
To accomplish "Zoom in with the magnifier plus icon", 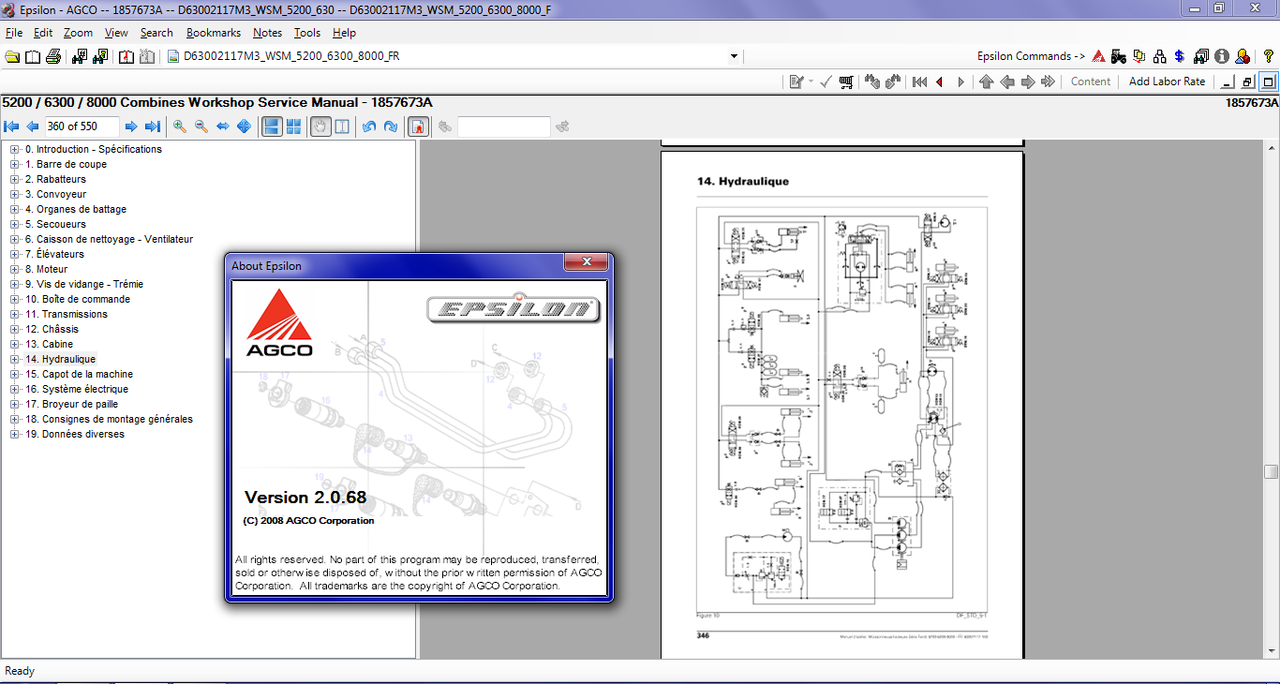I will (x=180, y=126).
